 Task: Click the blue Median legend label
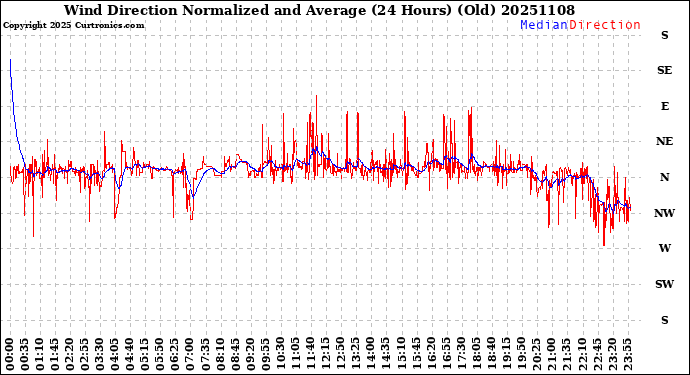click(x=544, y=25)
